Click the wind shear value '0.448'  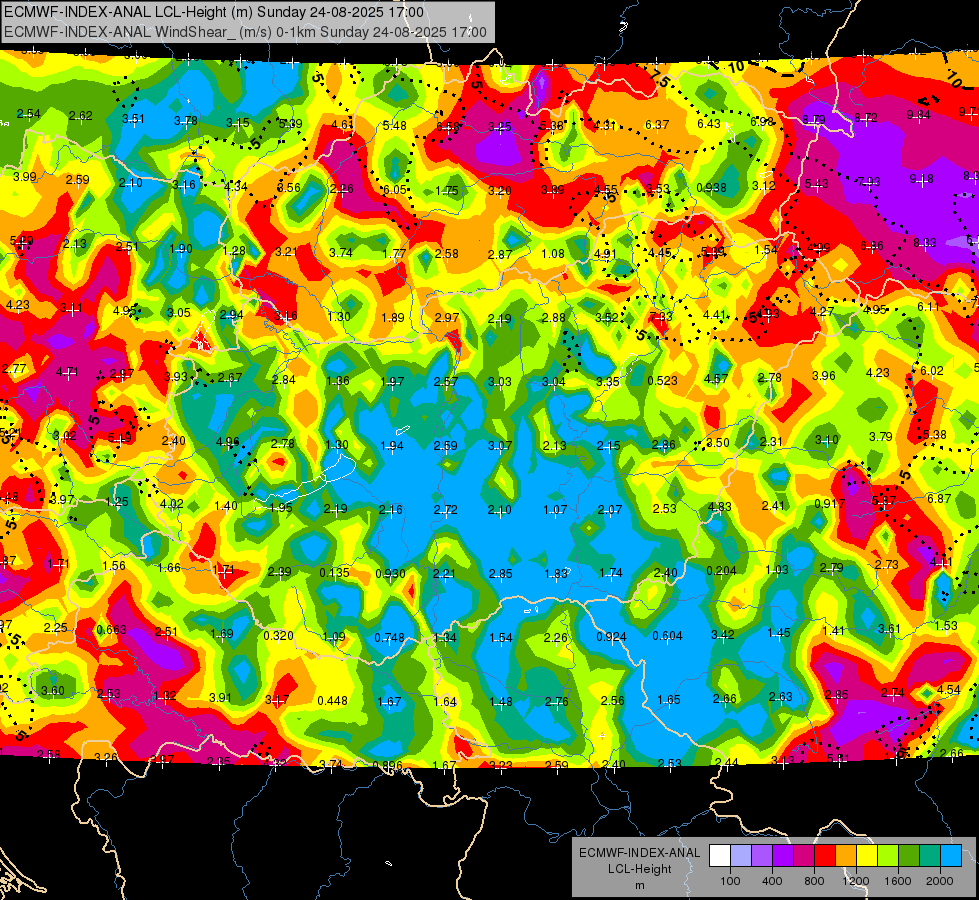pos(332,700)
